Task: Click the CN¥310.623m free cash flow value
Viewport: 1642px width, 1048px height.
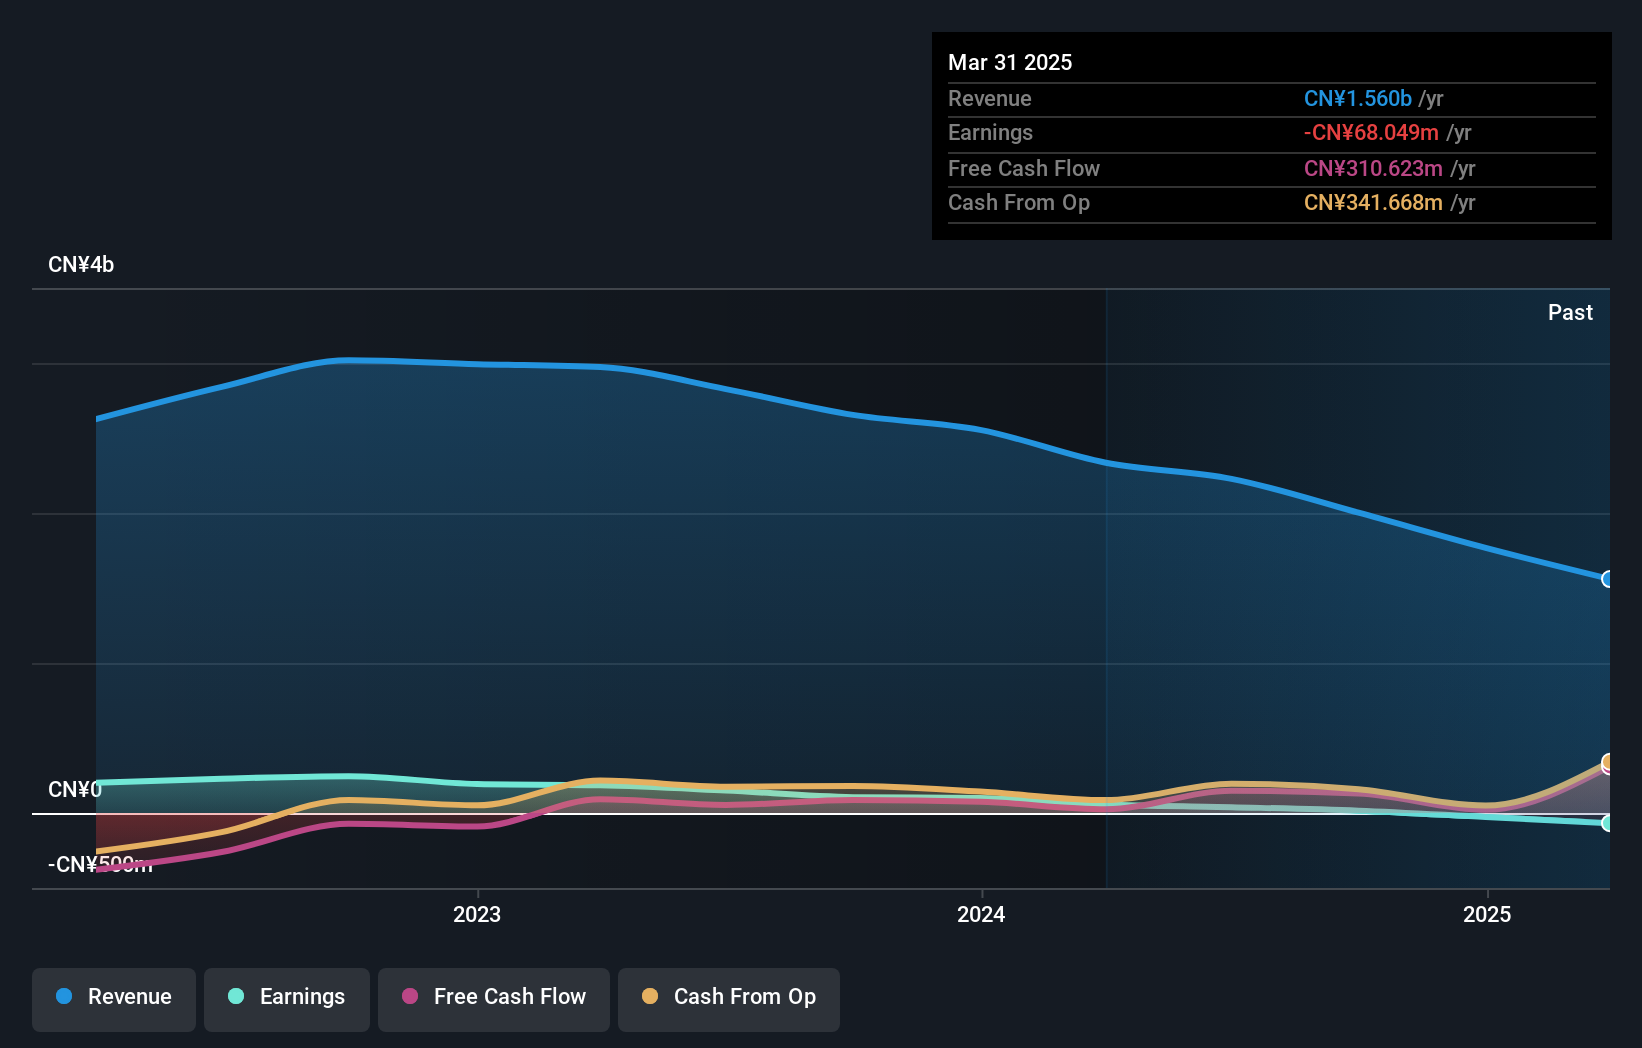Action: 1373,168
